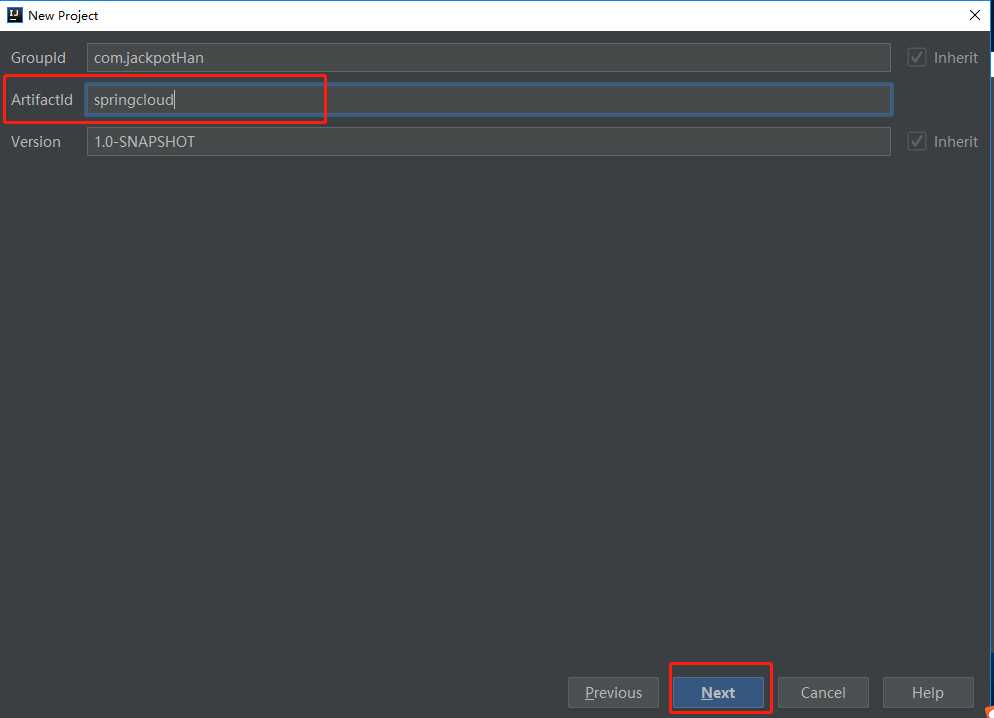This screenshot has height=718, width=994.
Task: Click the IntelliJ IDEA icon in title bar
Action: tap(15, 15)
